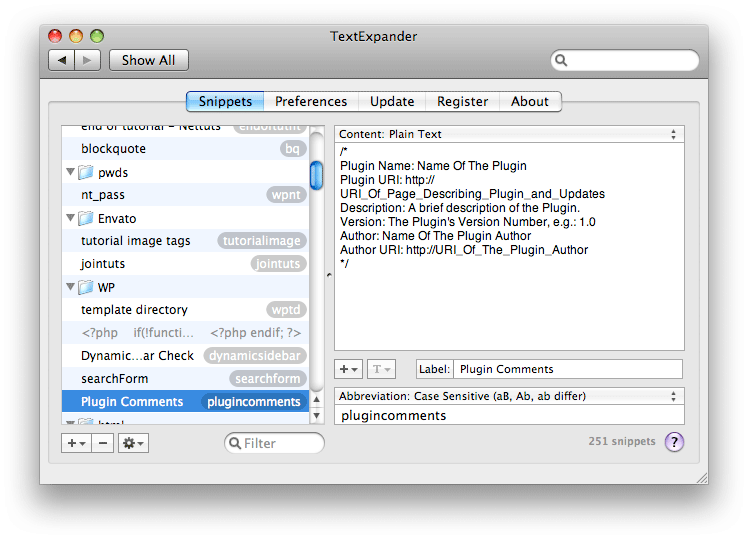This screenshot has height=539, width=748.
Task: Select the nt_pass snippet
Action: (x=186, y=195)
